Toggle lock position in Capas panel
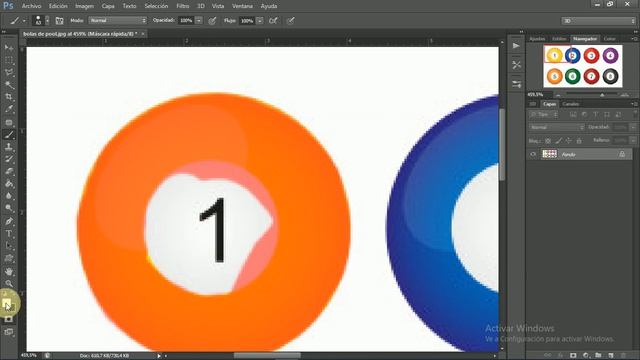The height and width of the screenshot is (360, 640). [x=569, y=141]
